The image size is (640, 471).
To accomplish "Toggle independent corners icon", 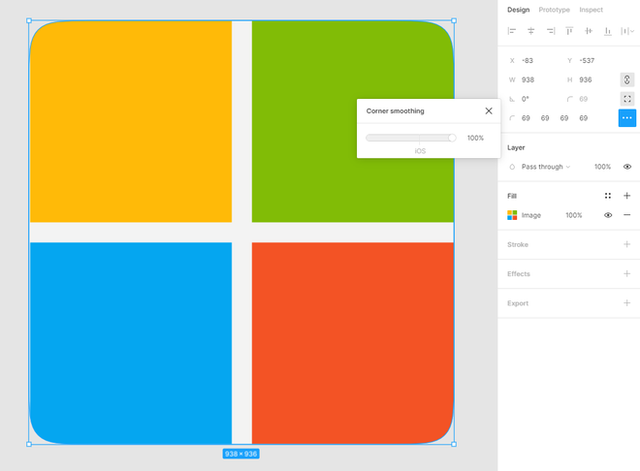I will 627,99.
